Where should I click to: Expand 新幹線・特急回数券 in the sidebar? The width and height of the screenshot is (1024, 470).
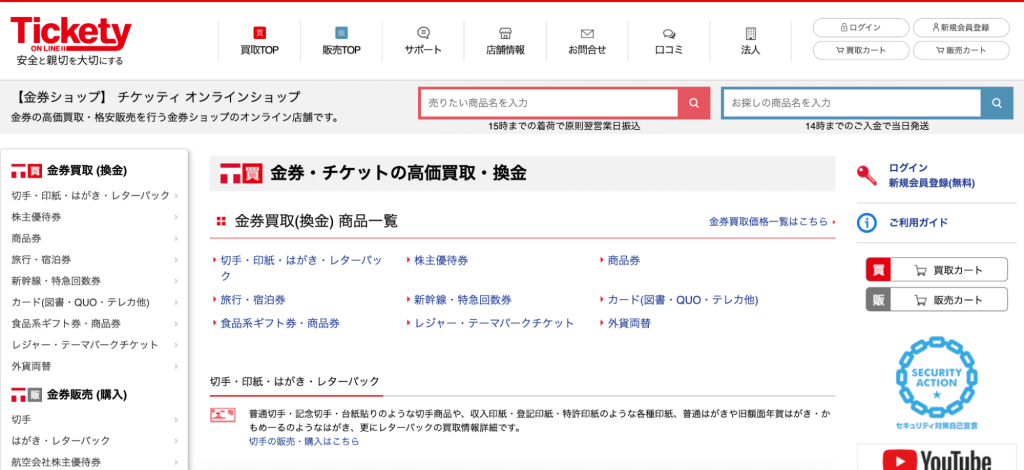click(x=95, y=281)
